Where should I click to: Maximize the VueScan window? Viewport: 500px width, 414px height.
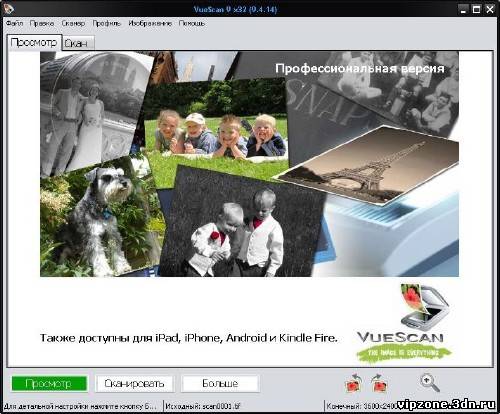pyautogui.click(x=476, y=9)
